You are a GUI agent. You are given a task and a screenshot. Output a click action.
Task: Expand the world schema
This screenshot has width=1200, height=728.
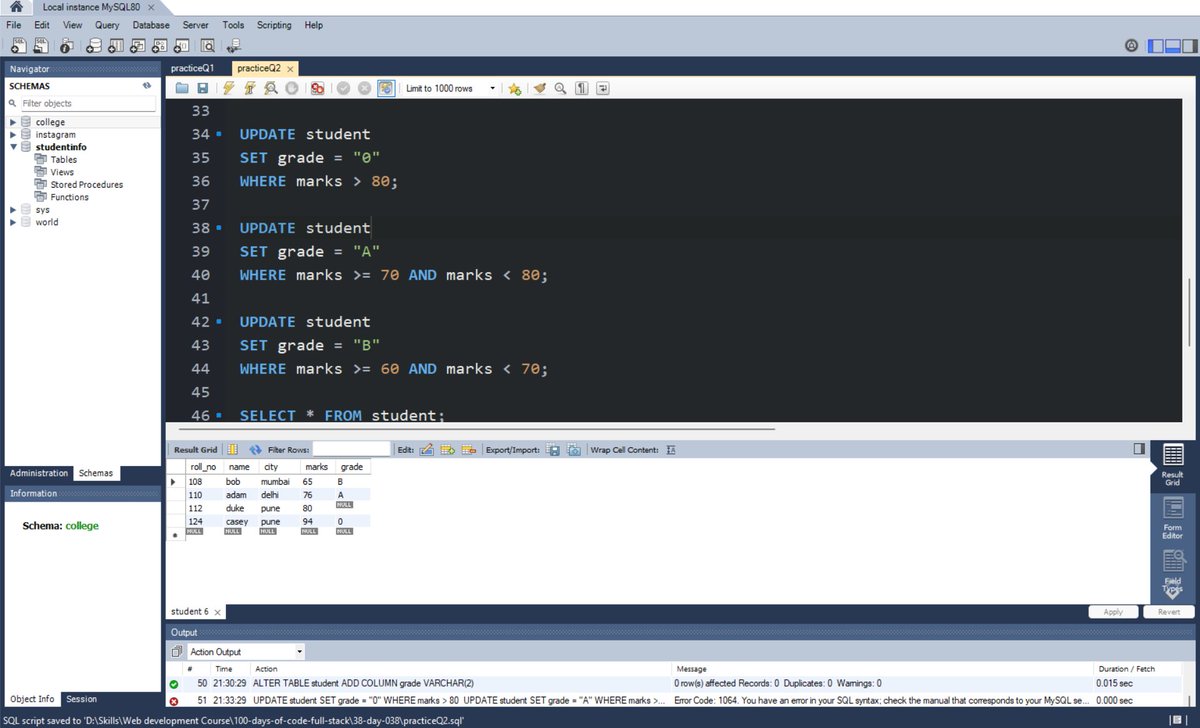click(x=13, y=222)
